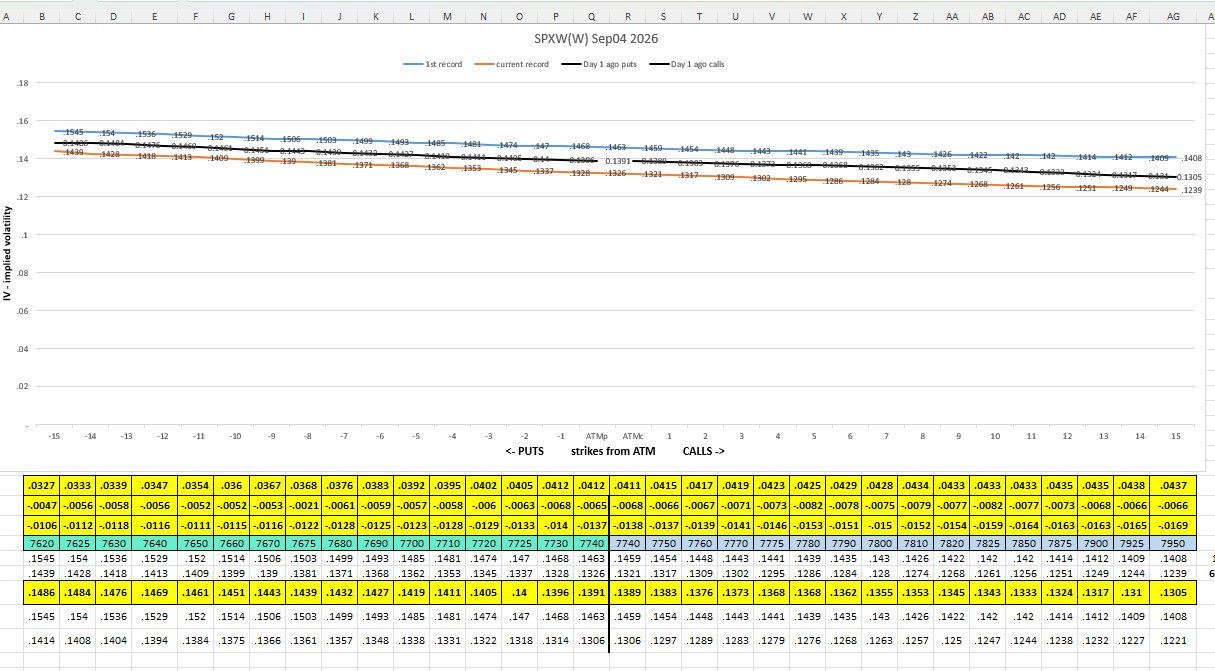The image size is (1215, 671).
Task: Select the yellow cell -.0106
Action: 41,524
